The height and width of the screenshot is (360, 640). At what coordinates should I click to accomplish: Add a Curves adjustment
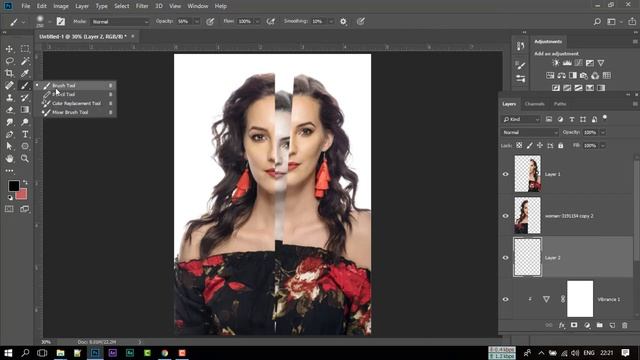tap(578, 63)
